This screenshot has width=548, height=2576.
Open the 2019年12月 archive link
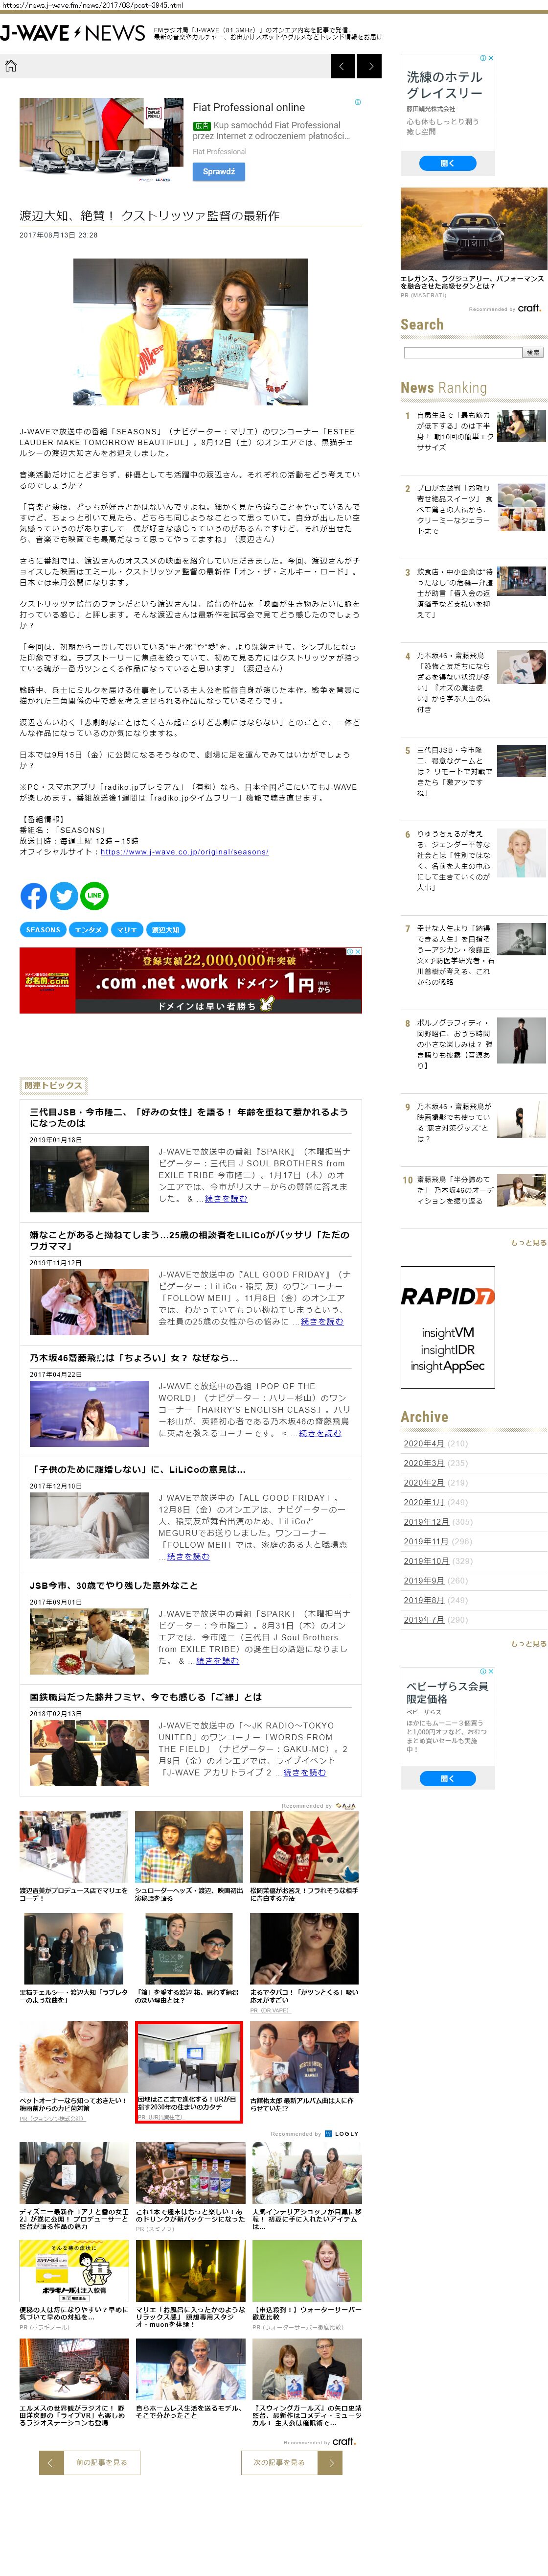(x=426, y=1521)
